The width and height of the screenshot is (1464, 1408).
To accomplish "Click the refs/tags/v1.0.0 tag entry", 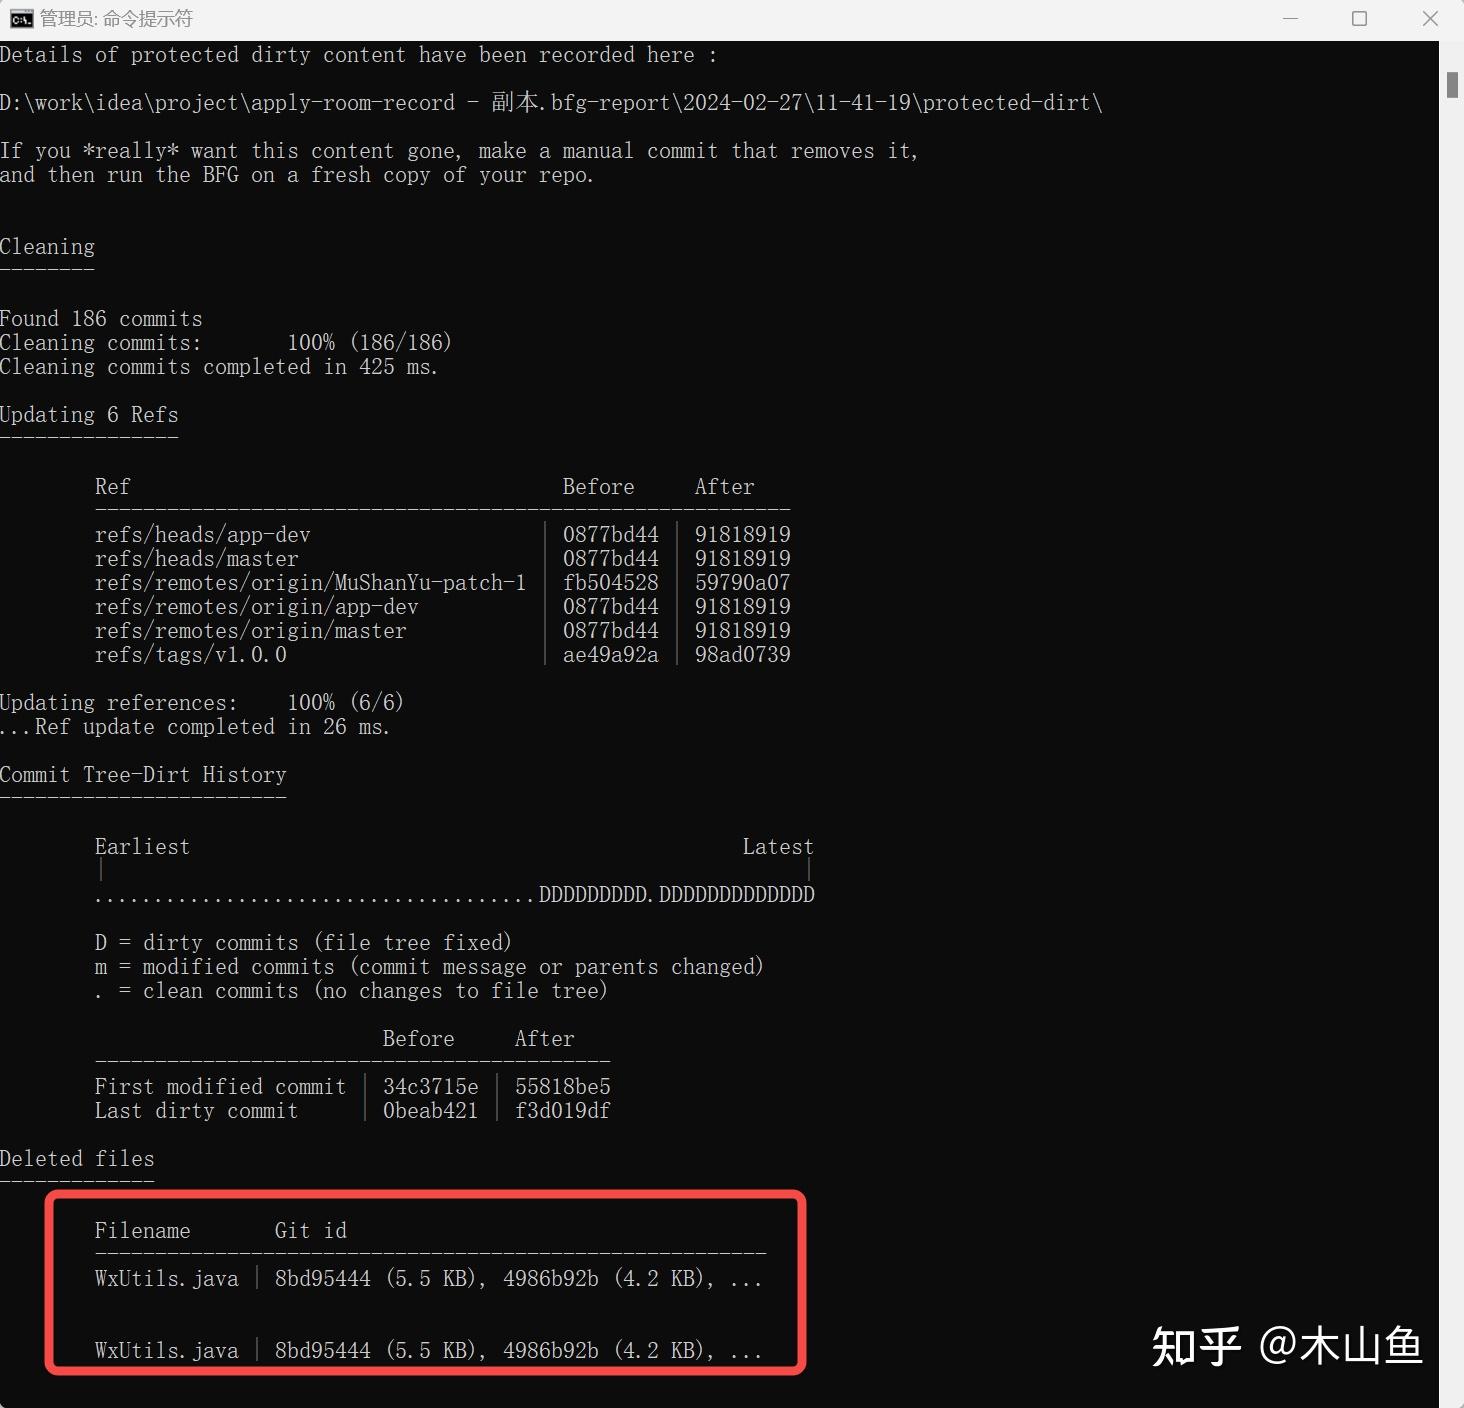I will point(190,654).
